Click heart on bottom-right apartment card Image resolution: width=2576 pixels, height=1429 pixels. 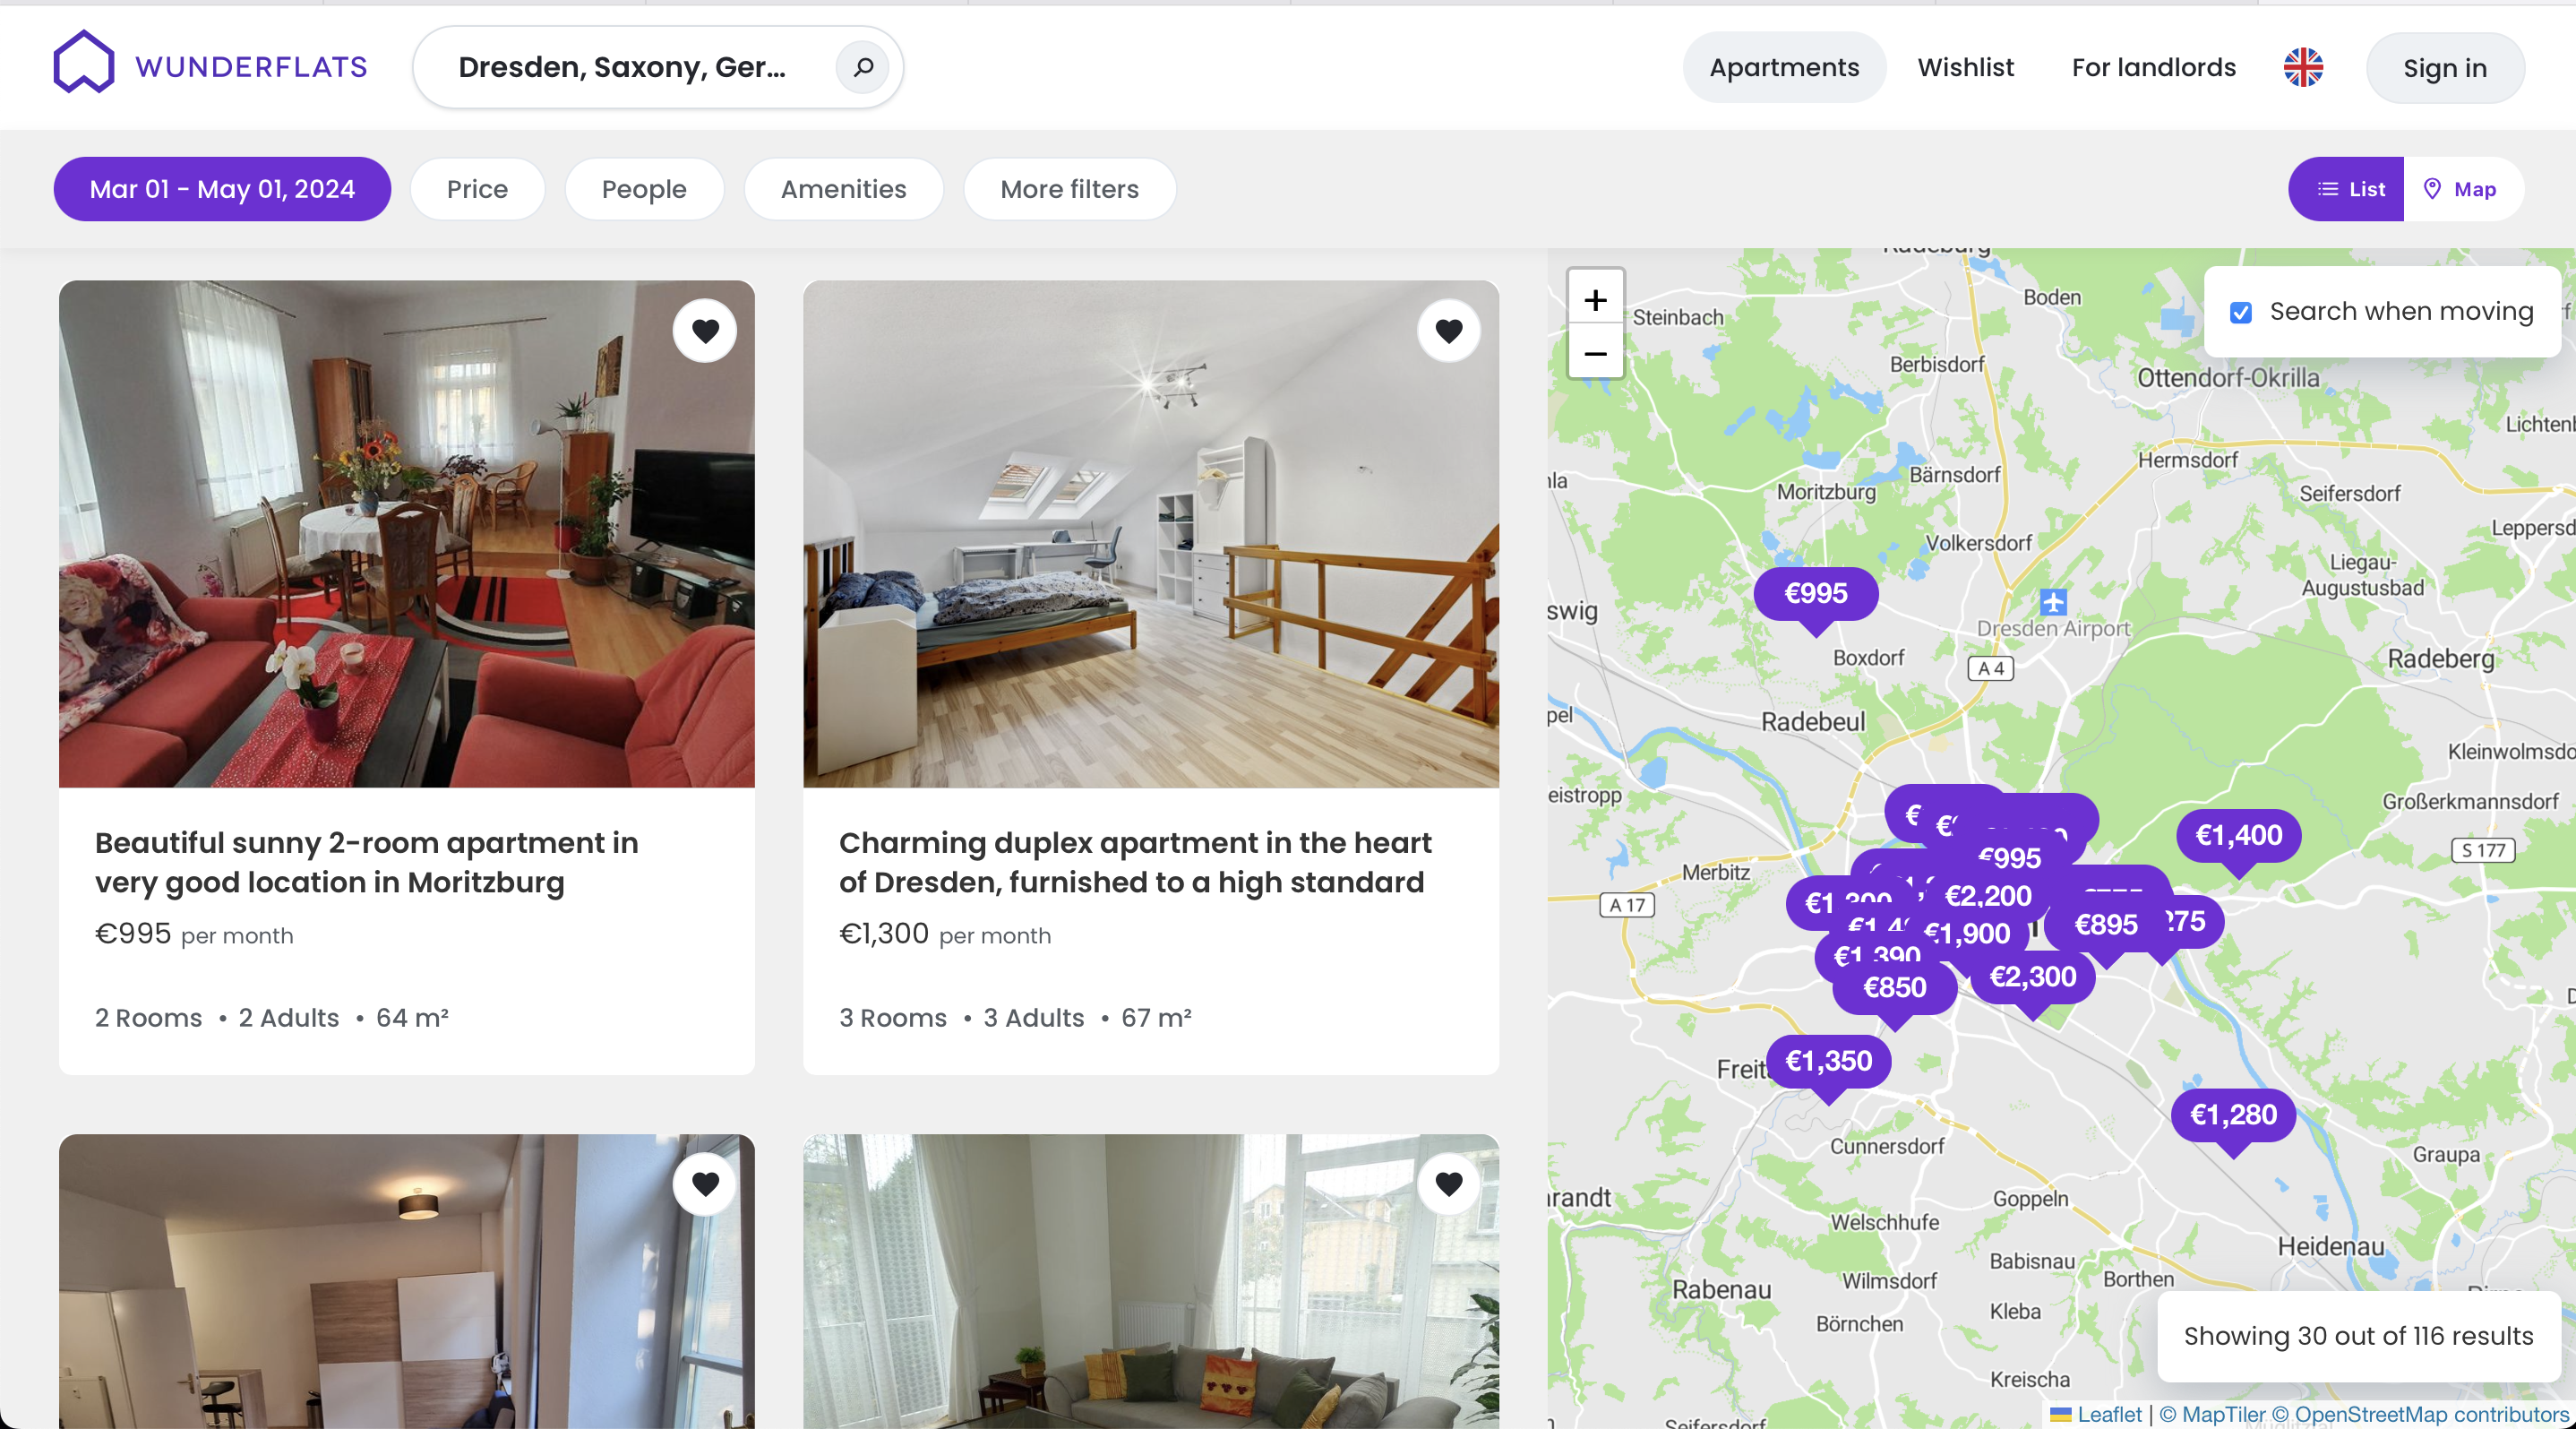pos(1449,1184)
